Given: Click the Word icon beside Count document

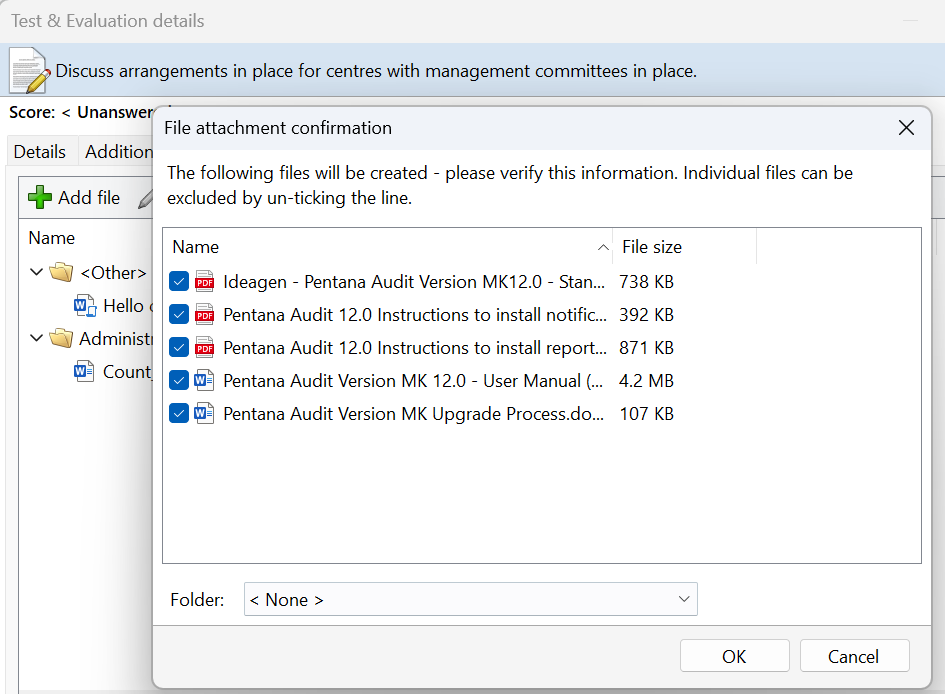Looking at the screenshot, I should pyautogui.click(x=84, y=372).
